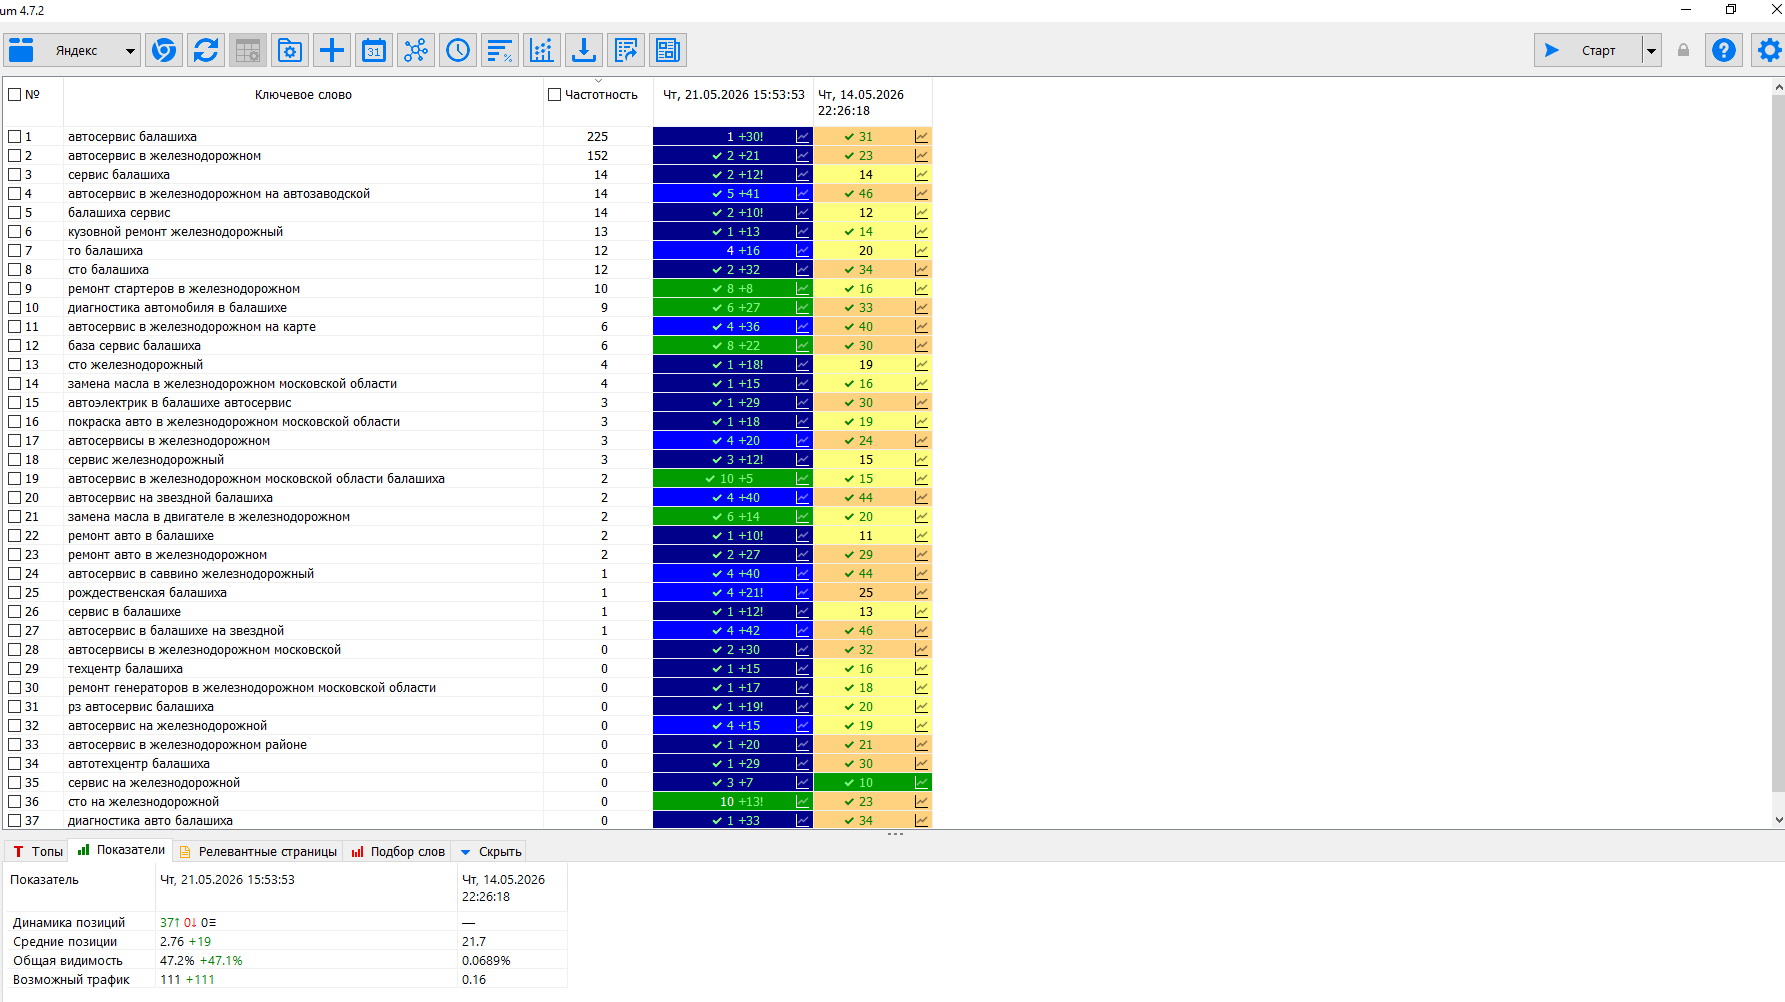Select the green position cell 8 +8, row 9

[x=733, y=288]
